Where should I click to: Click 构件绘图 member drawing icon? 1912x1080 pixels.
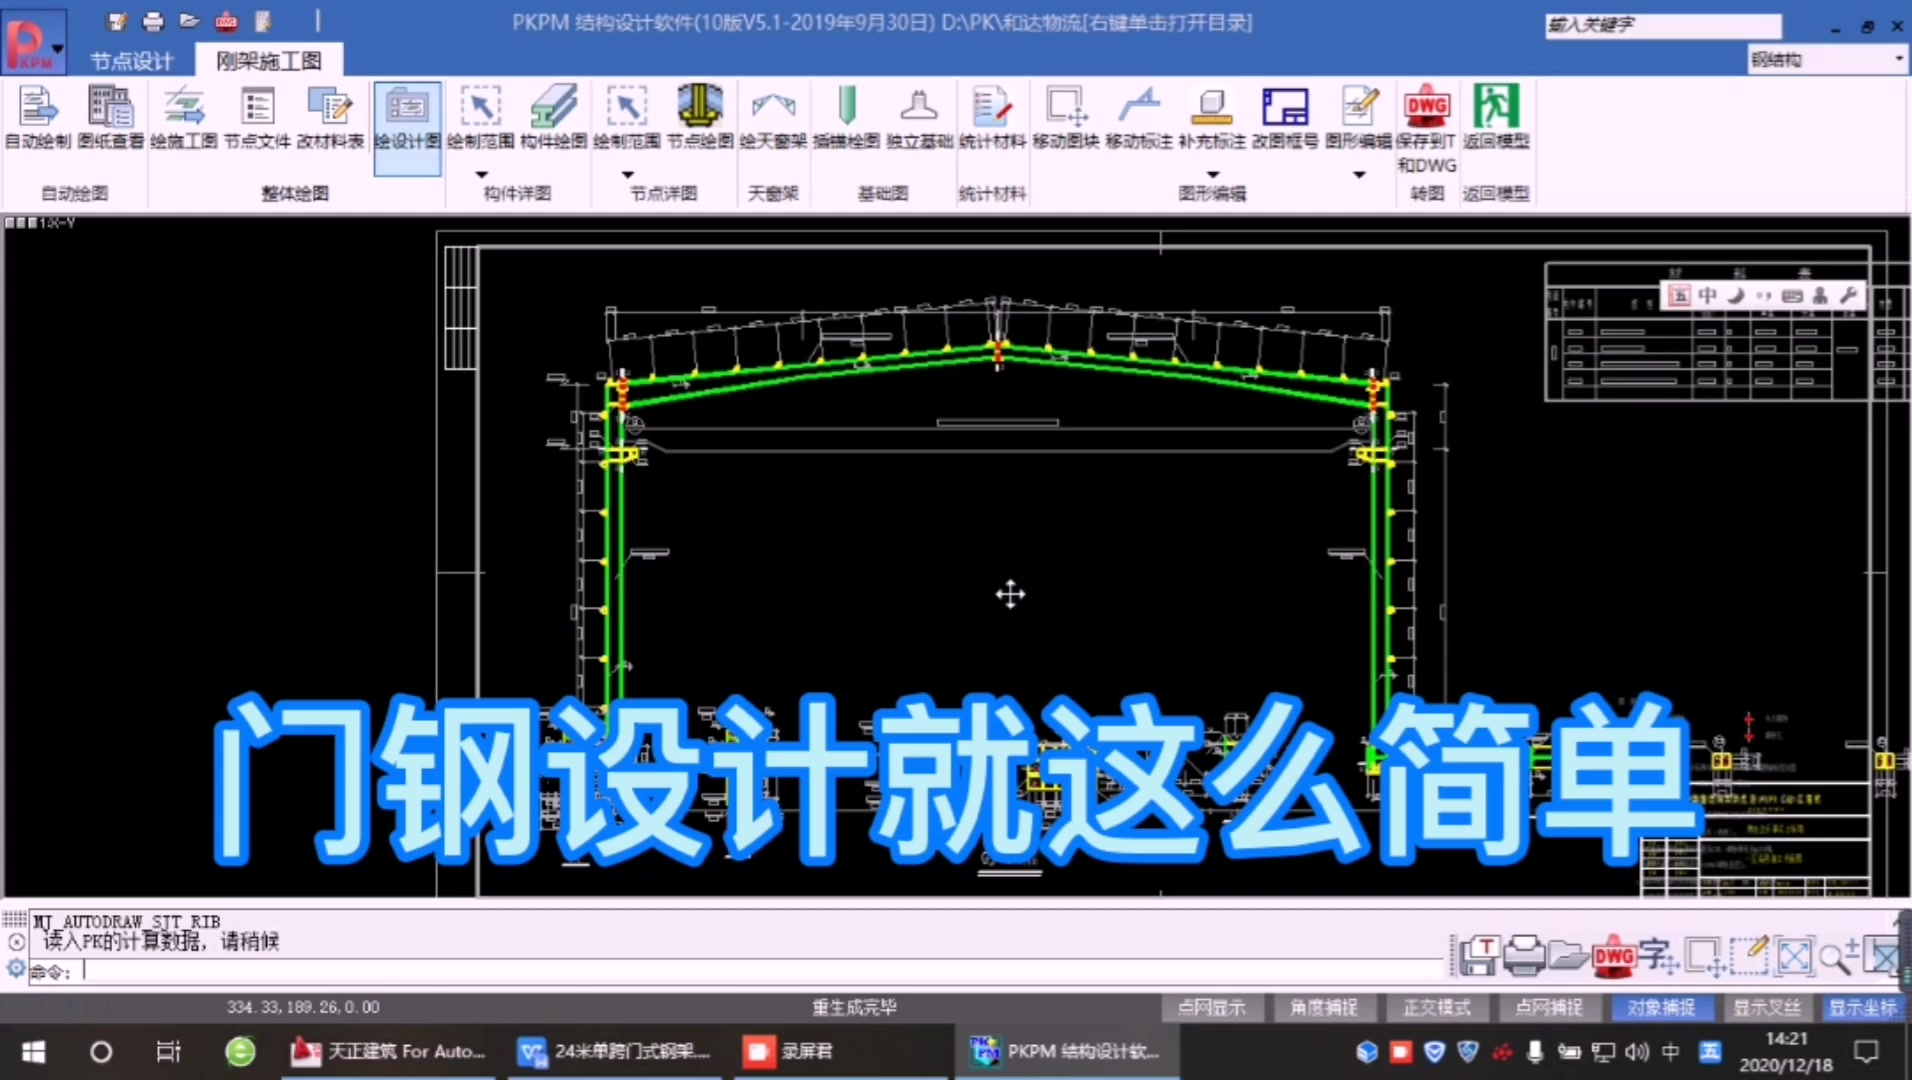554,118
